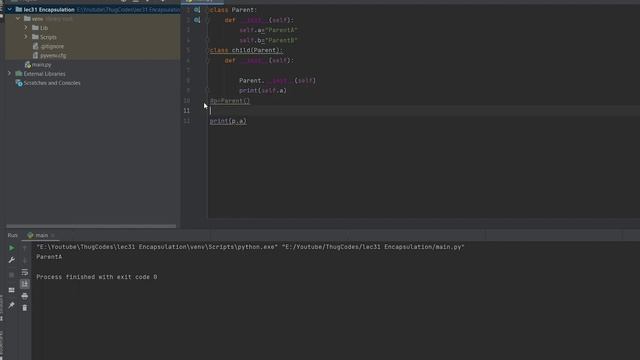Print the console output with printer icon
Screen dimensions: 640x360
pyautogui.click(x=24, y=296)
